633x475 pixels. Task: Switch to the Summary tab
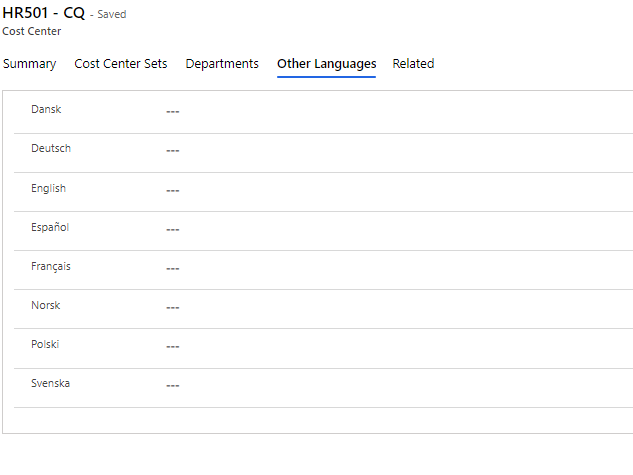click(x=29, y=64)
